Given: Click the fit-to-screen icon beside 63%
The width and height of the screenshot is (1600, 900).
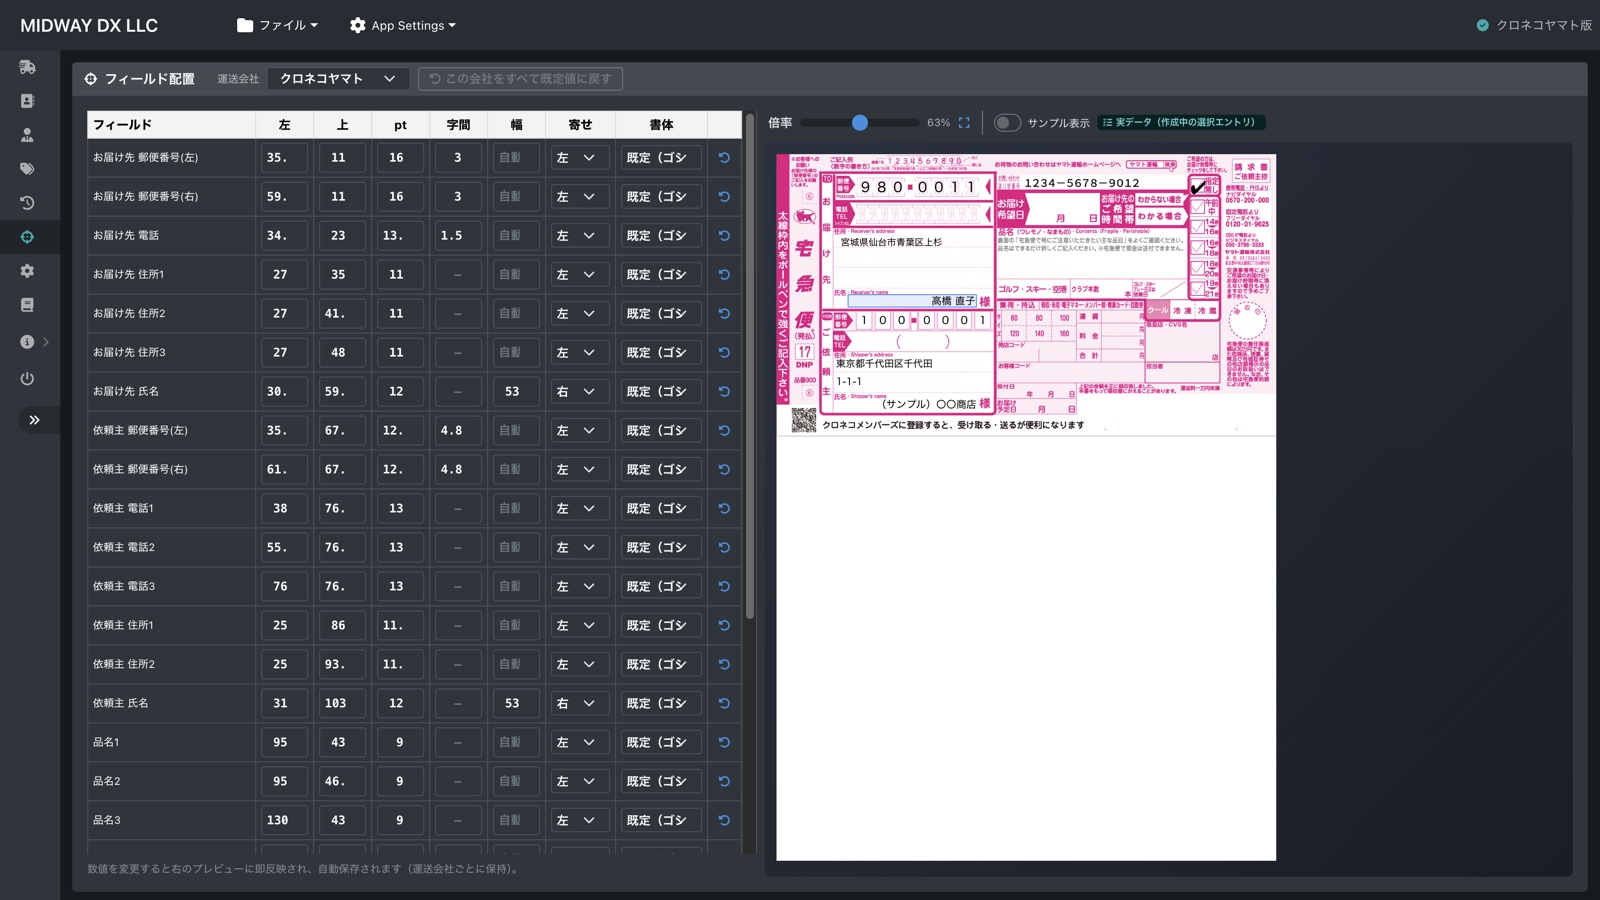Looking at the screenshot, I should (964, 123).
